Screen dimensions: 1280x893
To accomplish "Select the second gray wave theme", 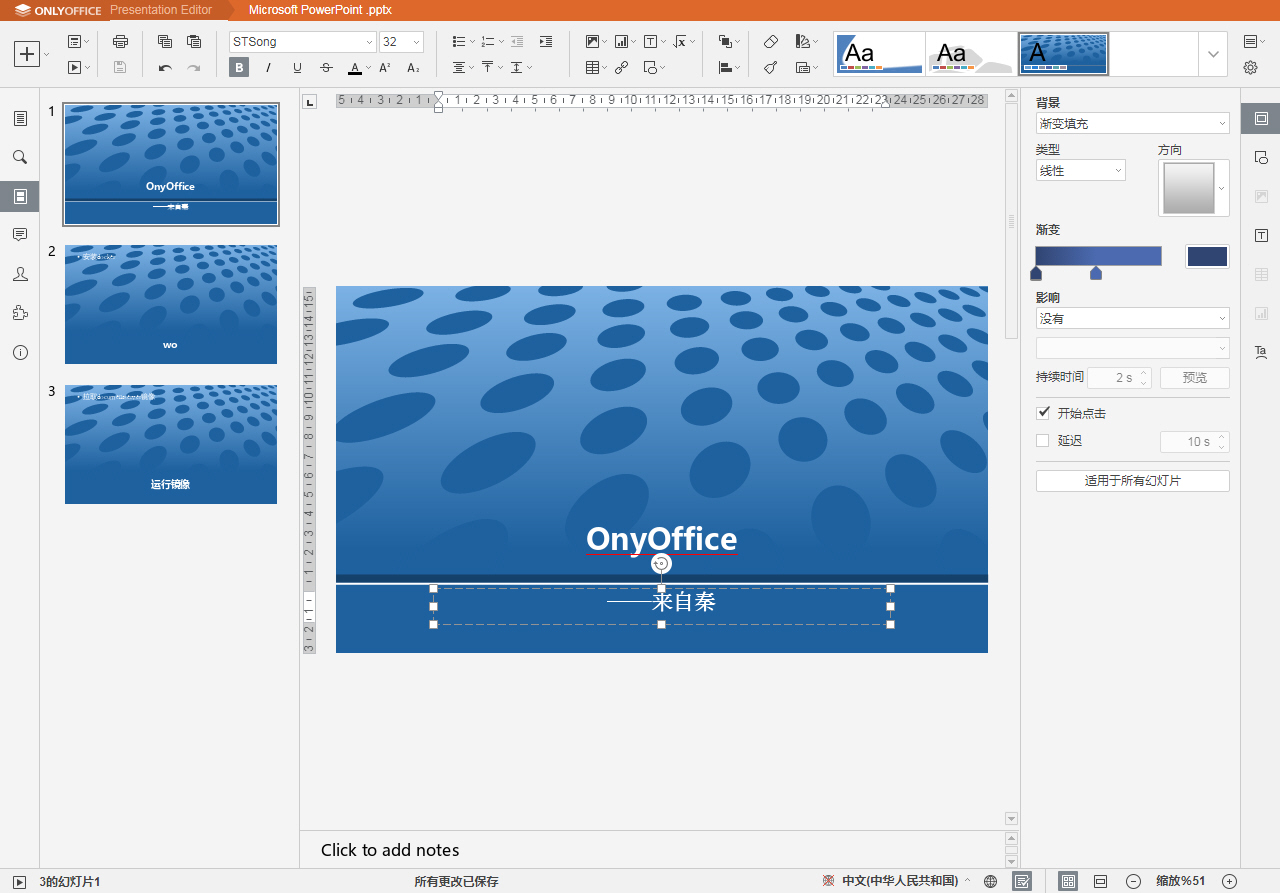I will pyautogui.click(x=970, y=53).
